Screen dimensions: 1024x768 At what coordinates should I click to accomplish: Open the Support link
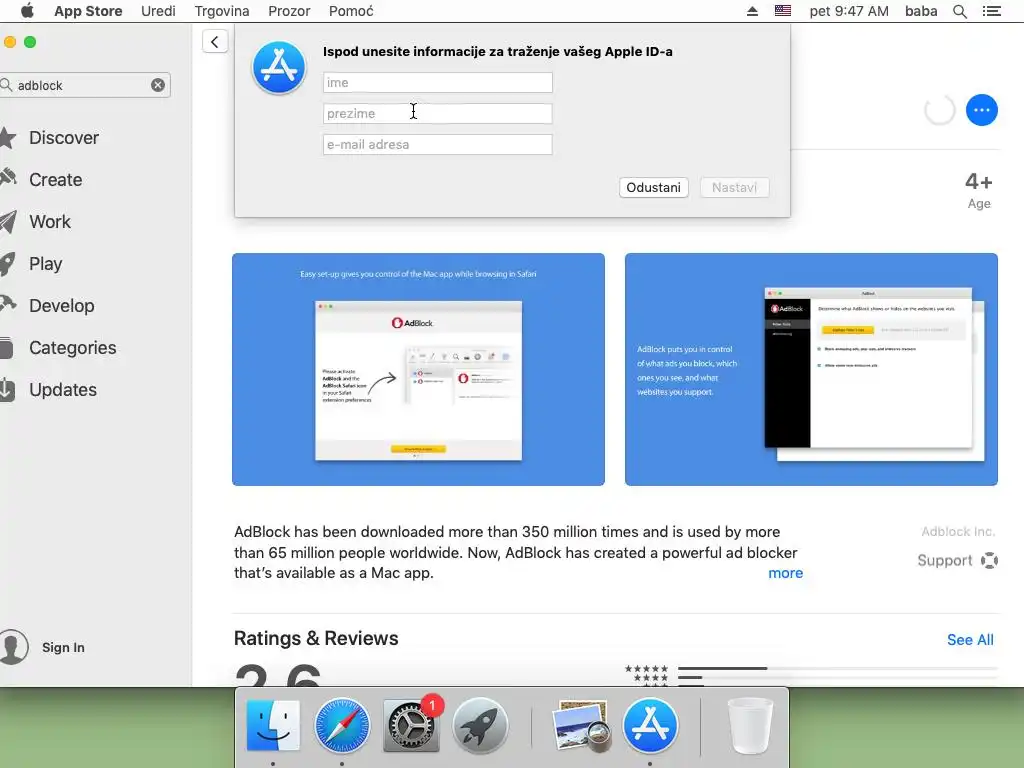[945, 560]
